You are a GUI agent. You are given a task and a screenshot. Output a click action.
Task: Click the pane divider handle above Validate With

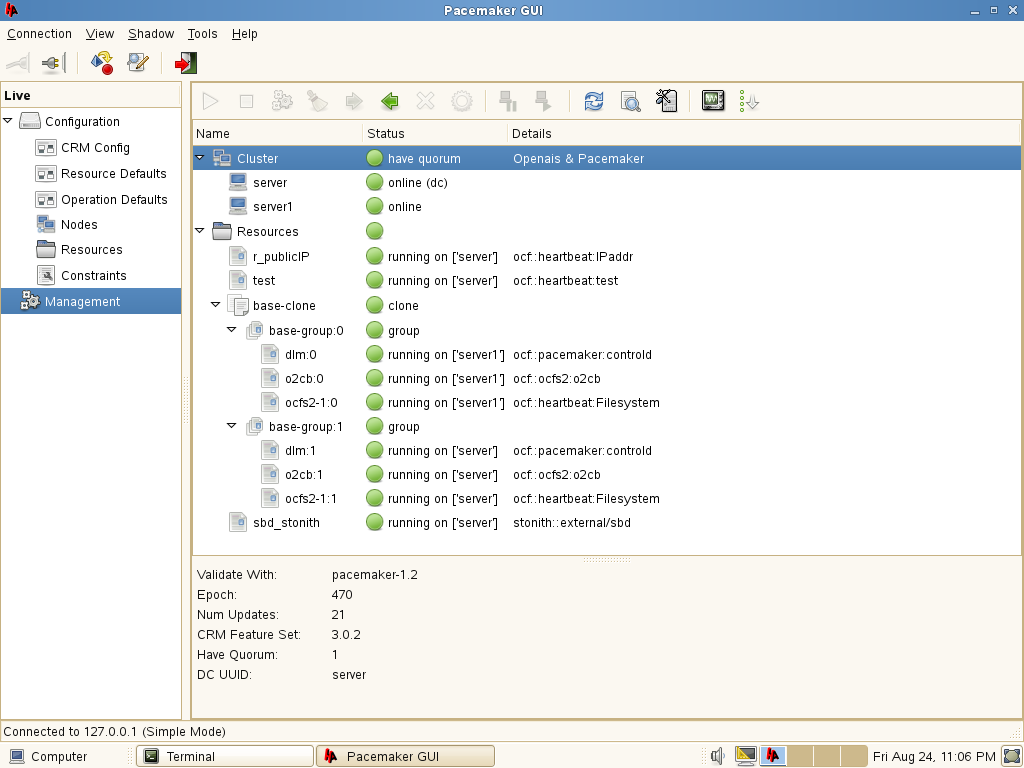[607, 560]
